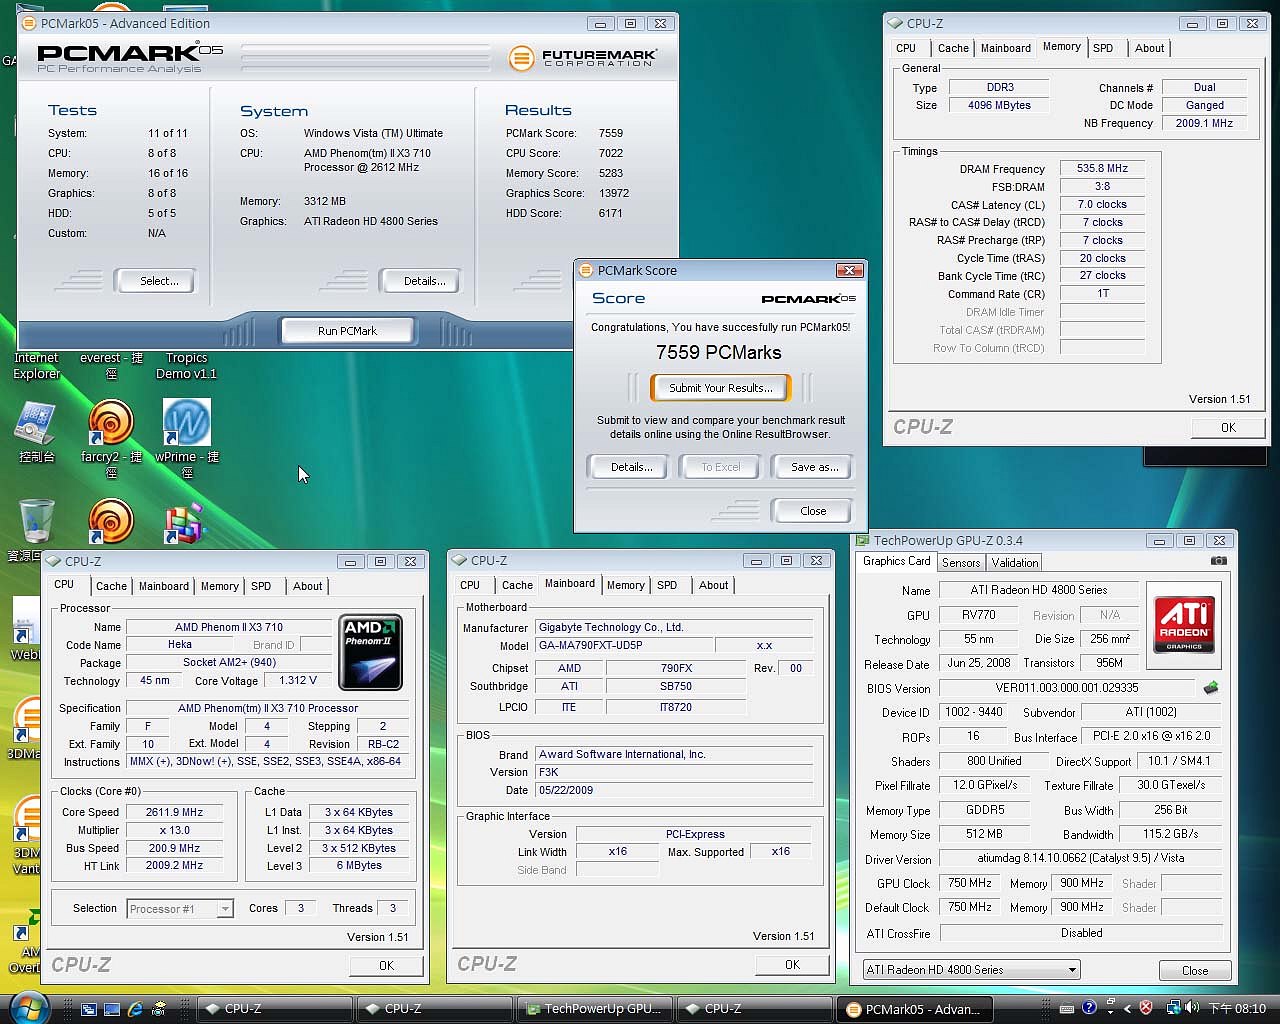Click the keyboard language bar icon

click(x=1069, y=1008)
